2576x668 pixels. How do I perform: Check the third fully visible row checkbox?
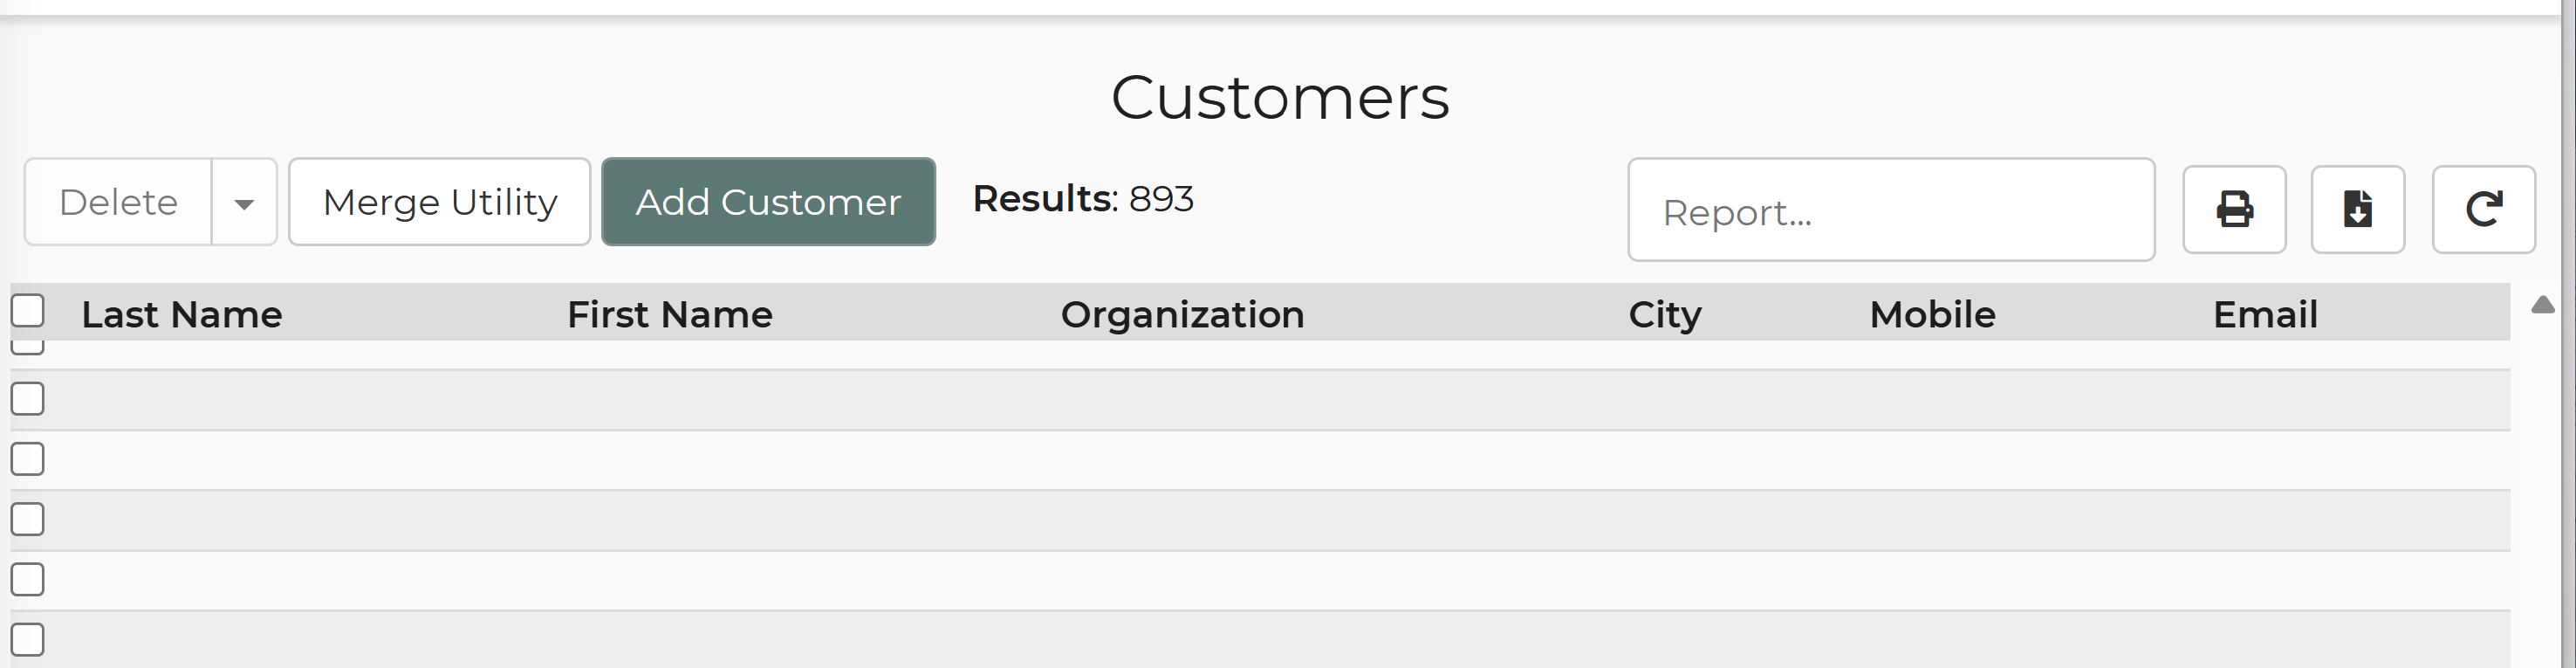click(x=27, y=519)
